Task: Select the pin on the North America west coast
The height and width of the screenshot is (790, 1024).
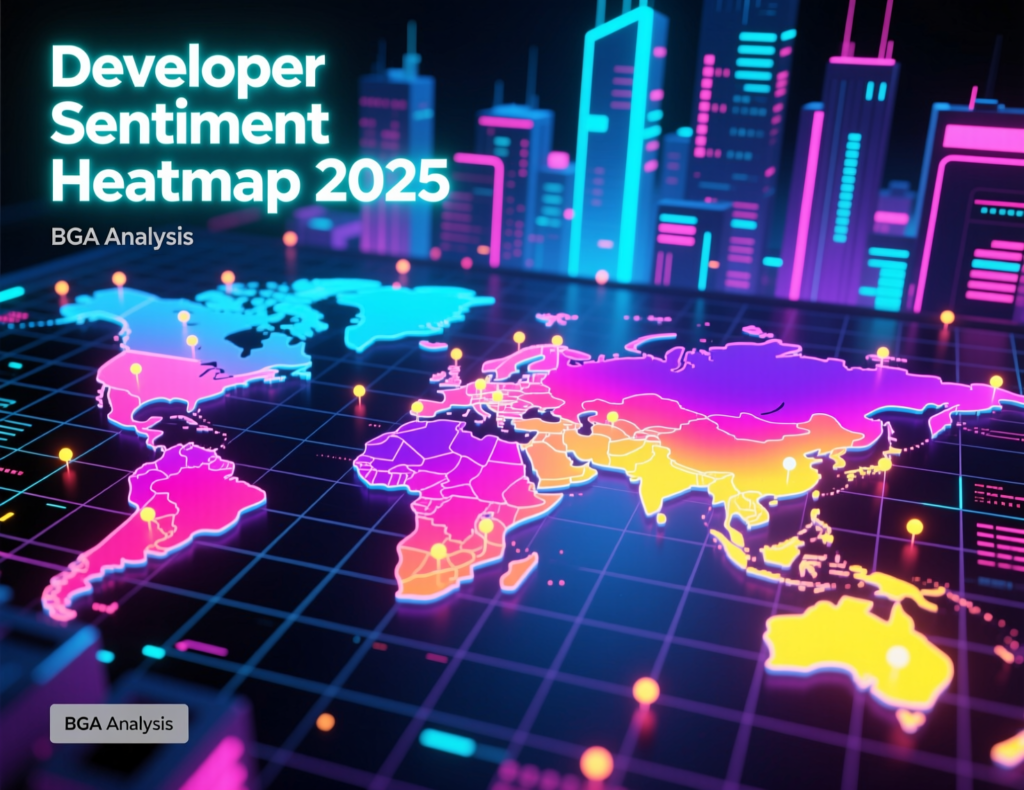Action: tap(136, 369)
